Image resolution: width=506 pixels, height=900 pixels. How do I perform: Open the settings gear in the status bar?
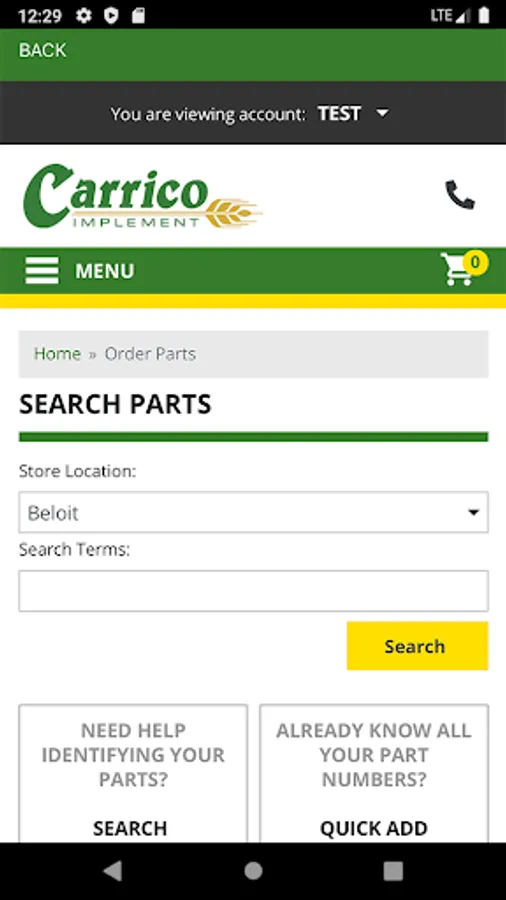84,15
